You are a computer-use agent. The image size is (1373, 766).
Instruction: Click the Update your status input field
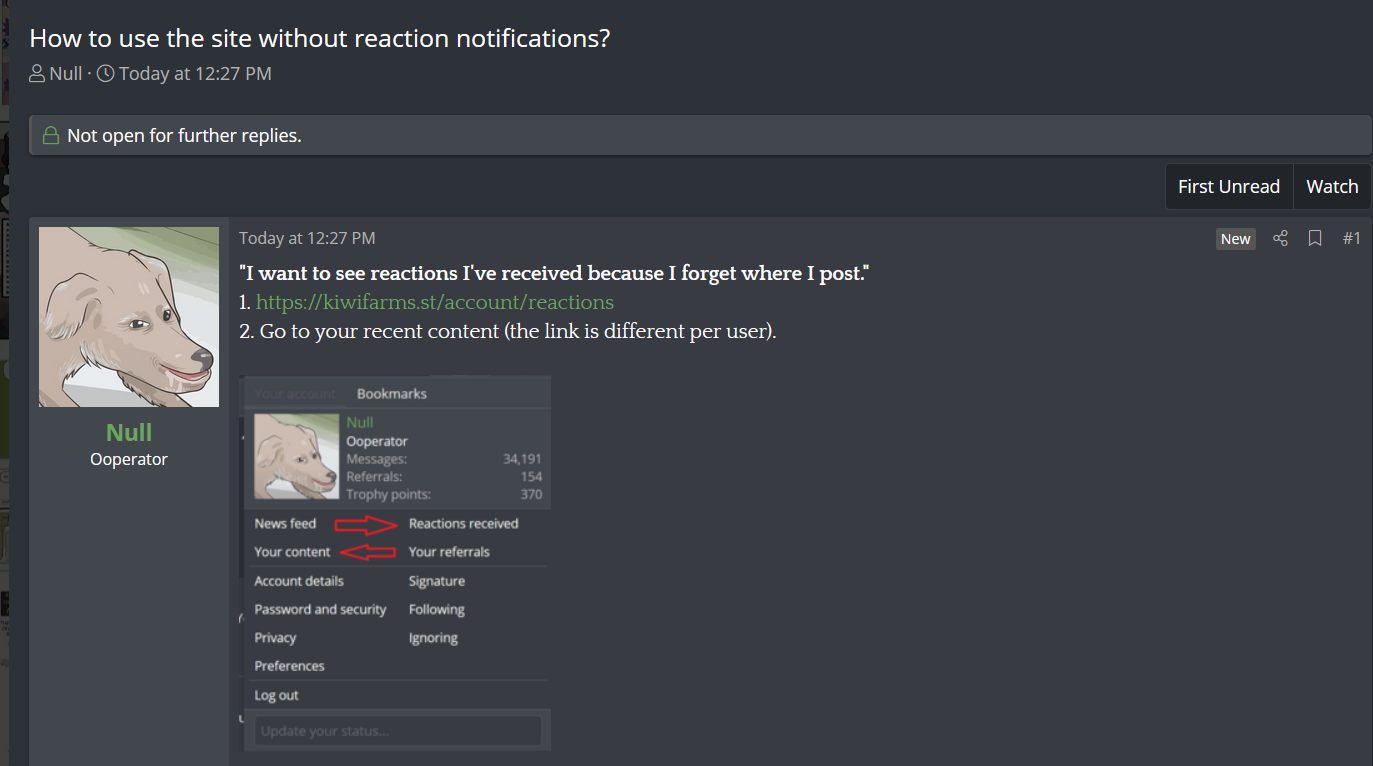click(x=397, y=731)
